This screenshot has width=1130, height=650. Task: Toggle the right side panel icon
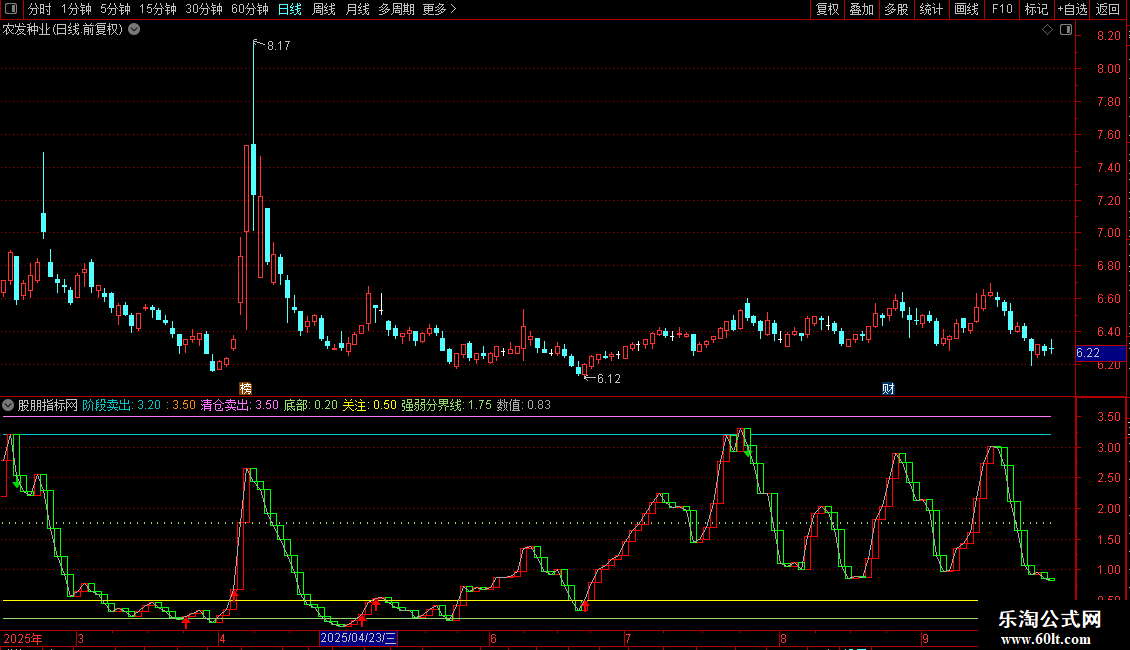(1066, 30)
